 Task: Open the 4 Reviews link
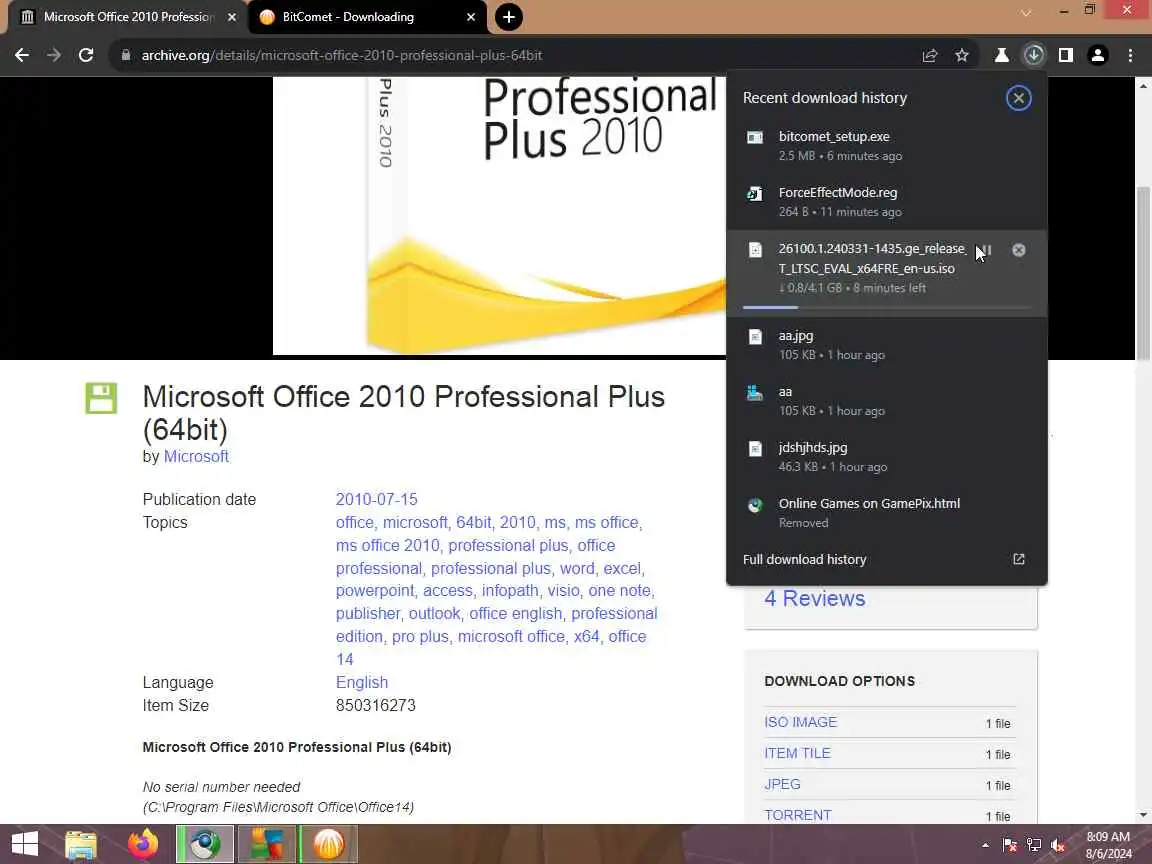pyautogui.click(x=815, y=598)
